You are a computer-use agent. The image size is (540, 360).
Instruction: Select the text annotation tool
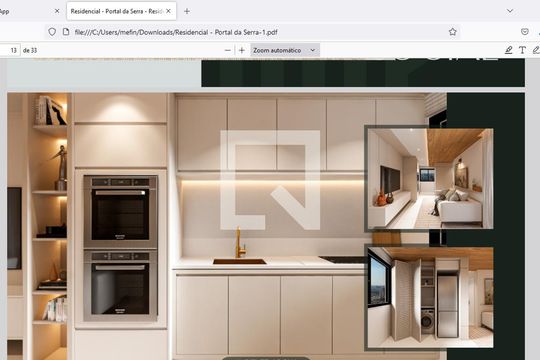pos(522,50)
